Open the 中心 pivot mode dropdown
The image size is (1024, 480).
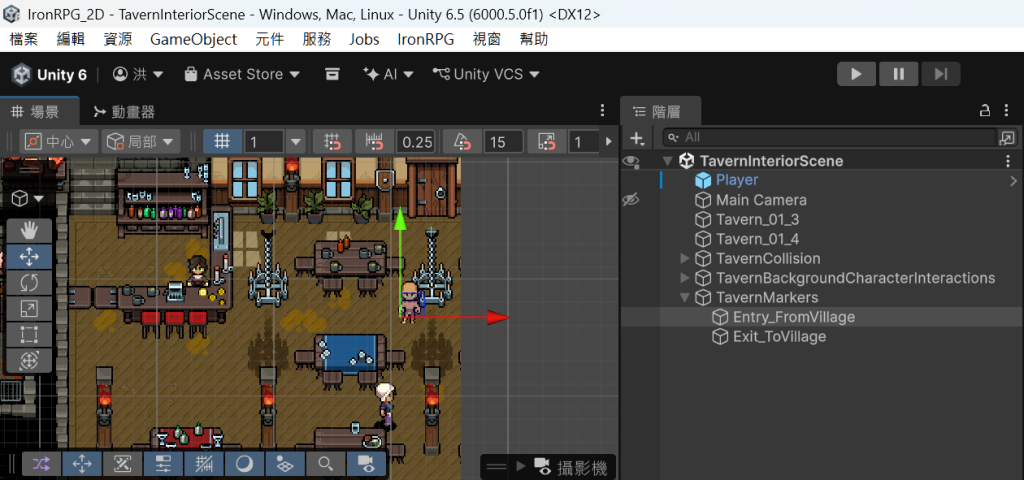(x=59, y=141)
